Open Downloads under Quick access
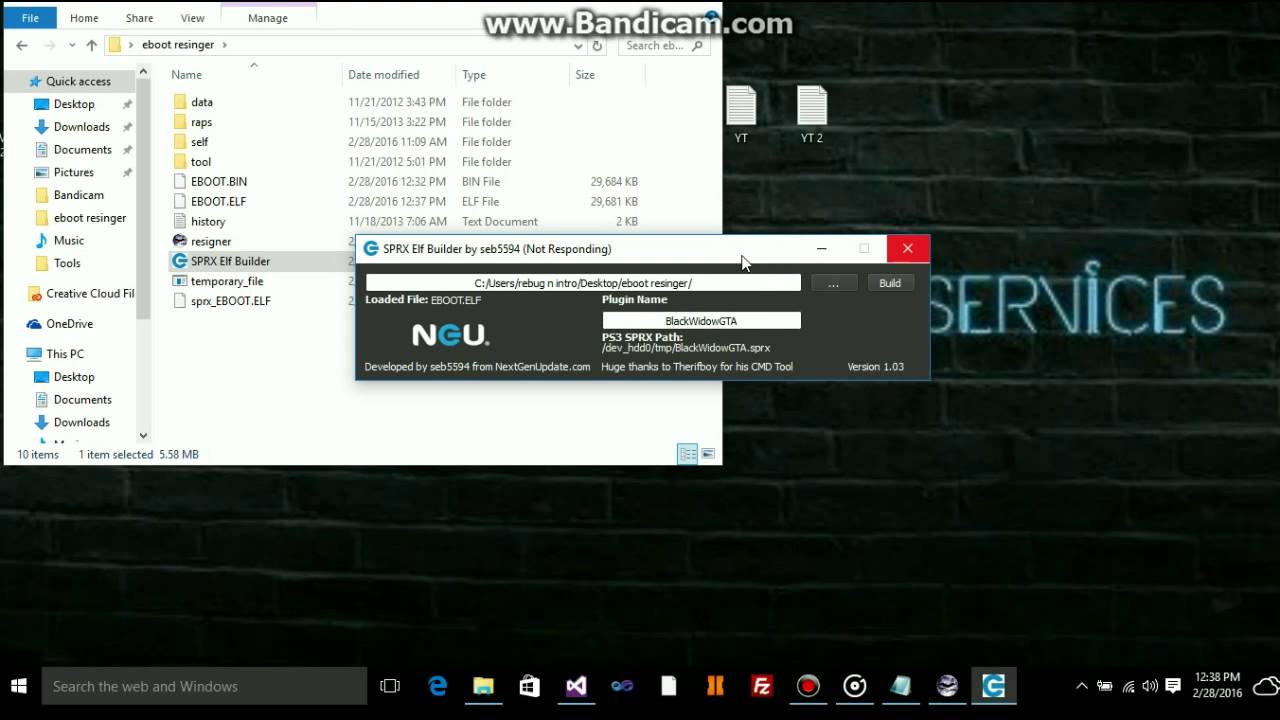The height and width of the screenshot is (720, 1280). click(82, 127)
